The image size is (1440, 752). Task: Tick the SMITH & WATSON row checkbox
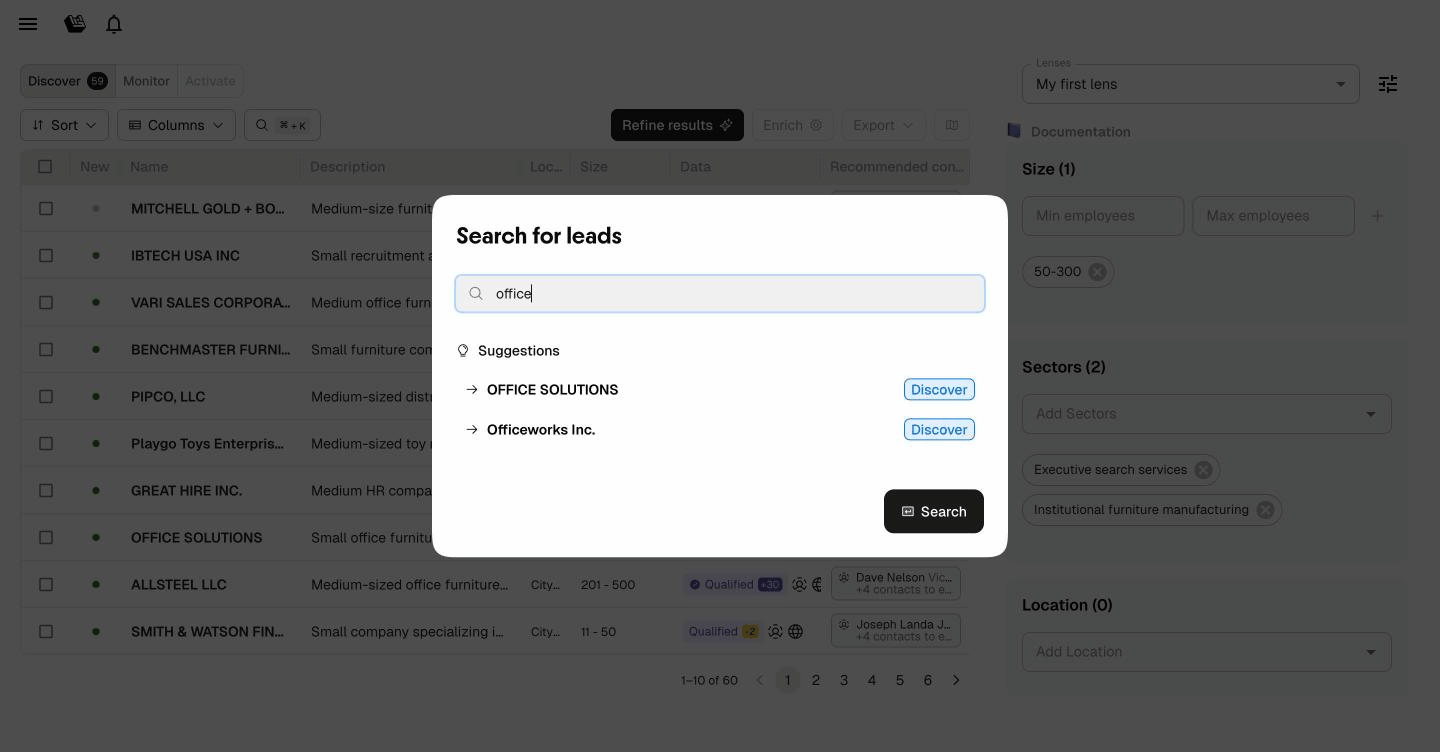(46, 631)
